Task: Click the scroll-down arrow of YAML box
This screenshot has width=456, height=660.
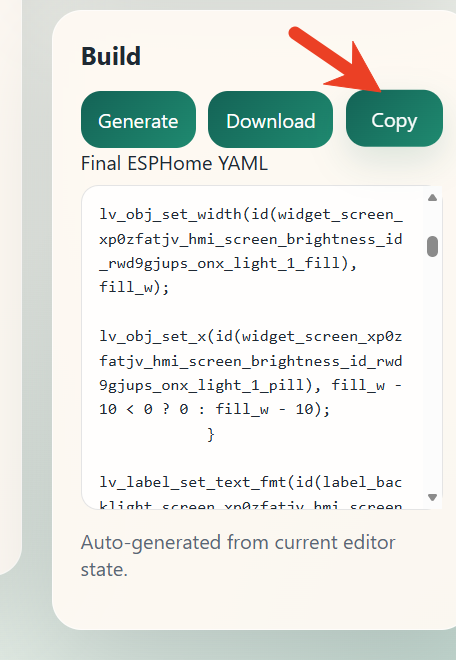Action: click(432, 497)
